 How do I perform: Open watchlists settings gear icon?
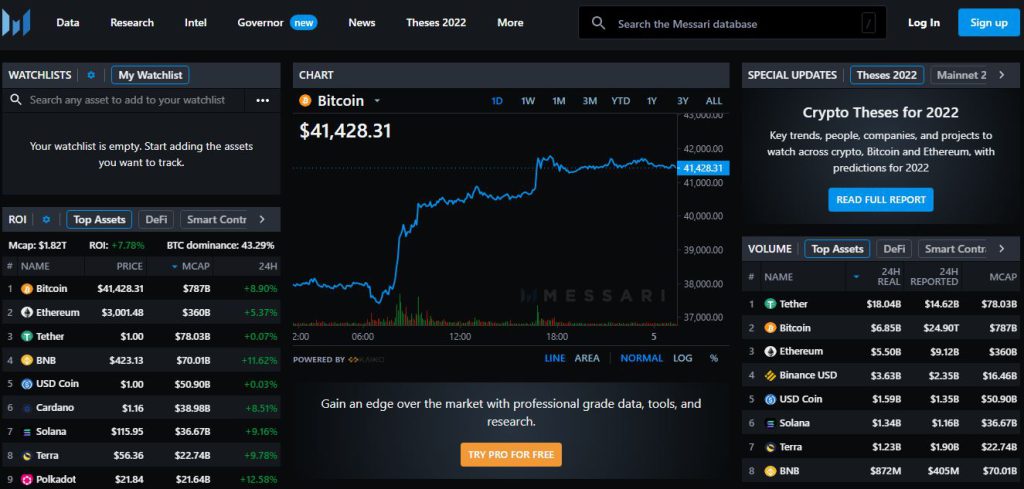tap(91, 75)
